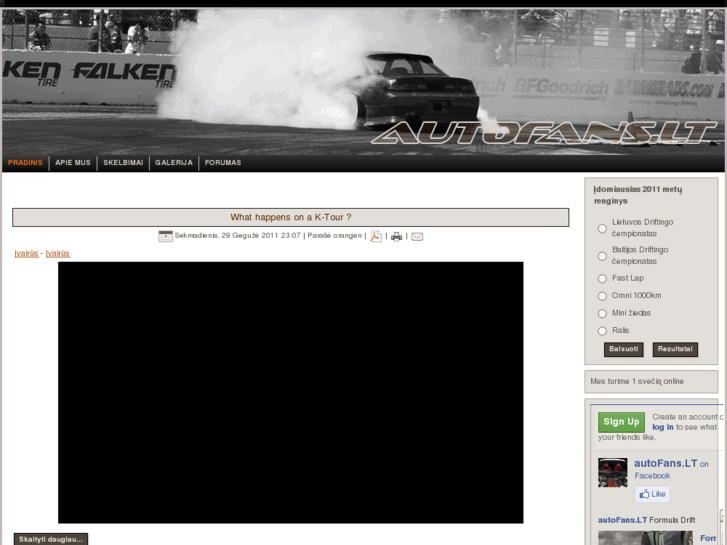Select the Fast Lap radio option
Screen dimensions: 727x545
click(602, 278)
